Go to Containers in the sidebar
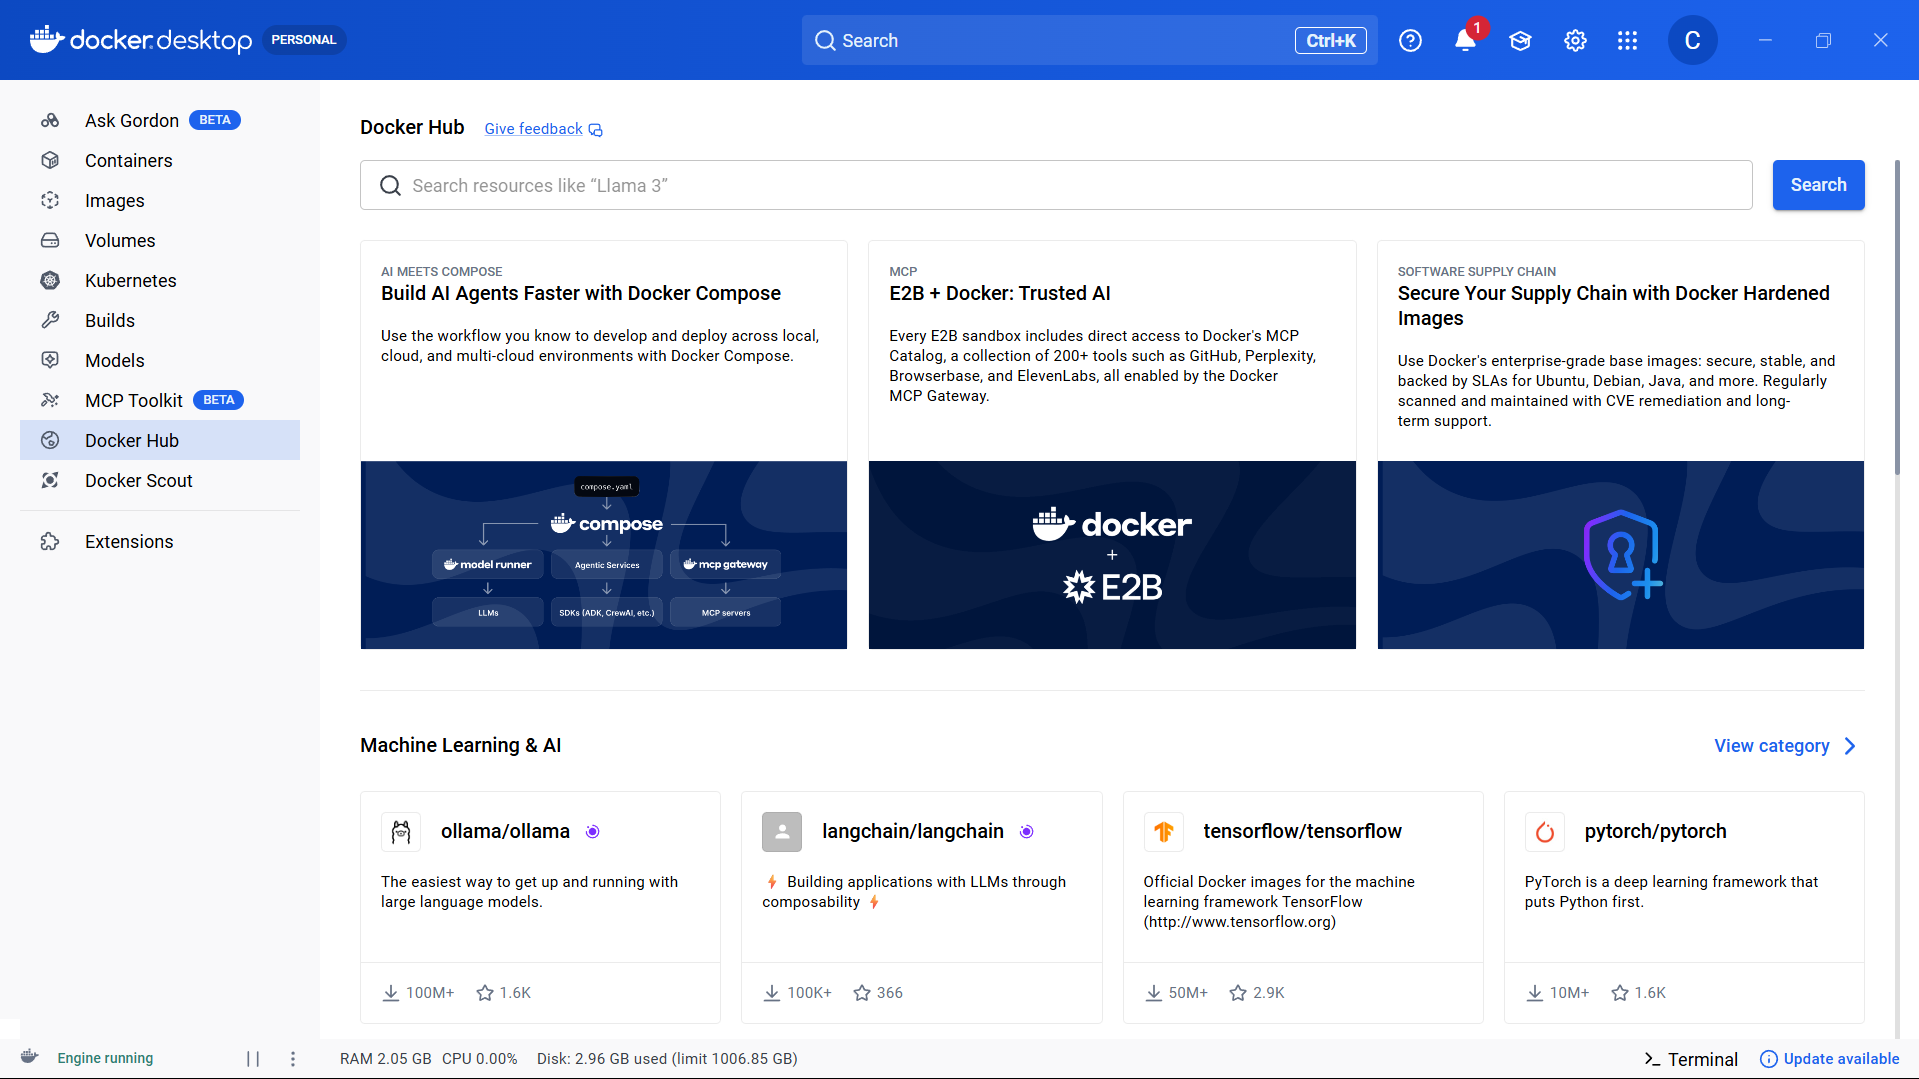This screenshot has width=1919, height=1079. [x=160, y=160]
